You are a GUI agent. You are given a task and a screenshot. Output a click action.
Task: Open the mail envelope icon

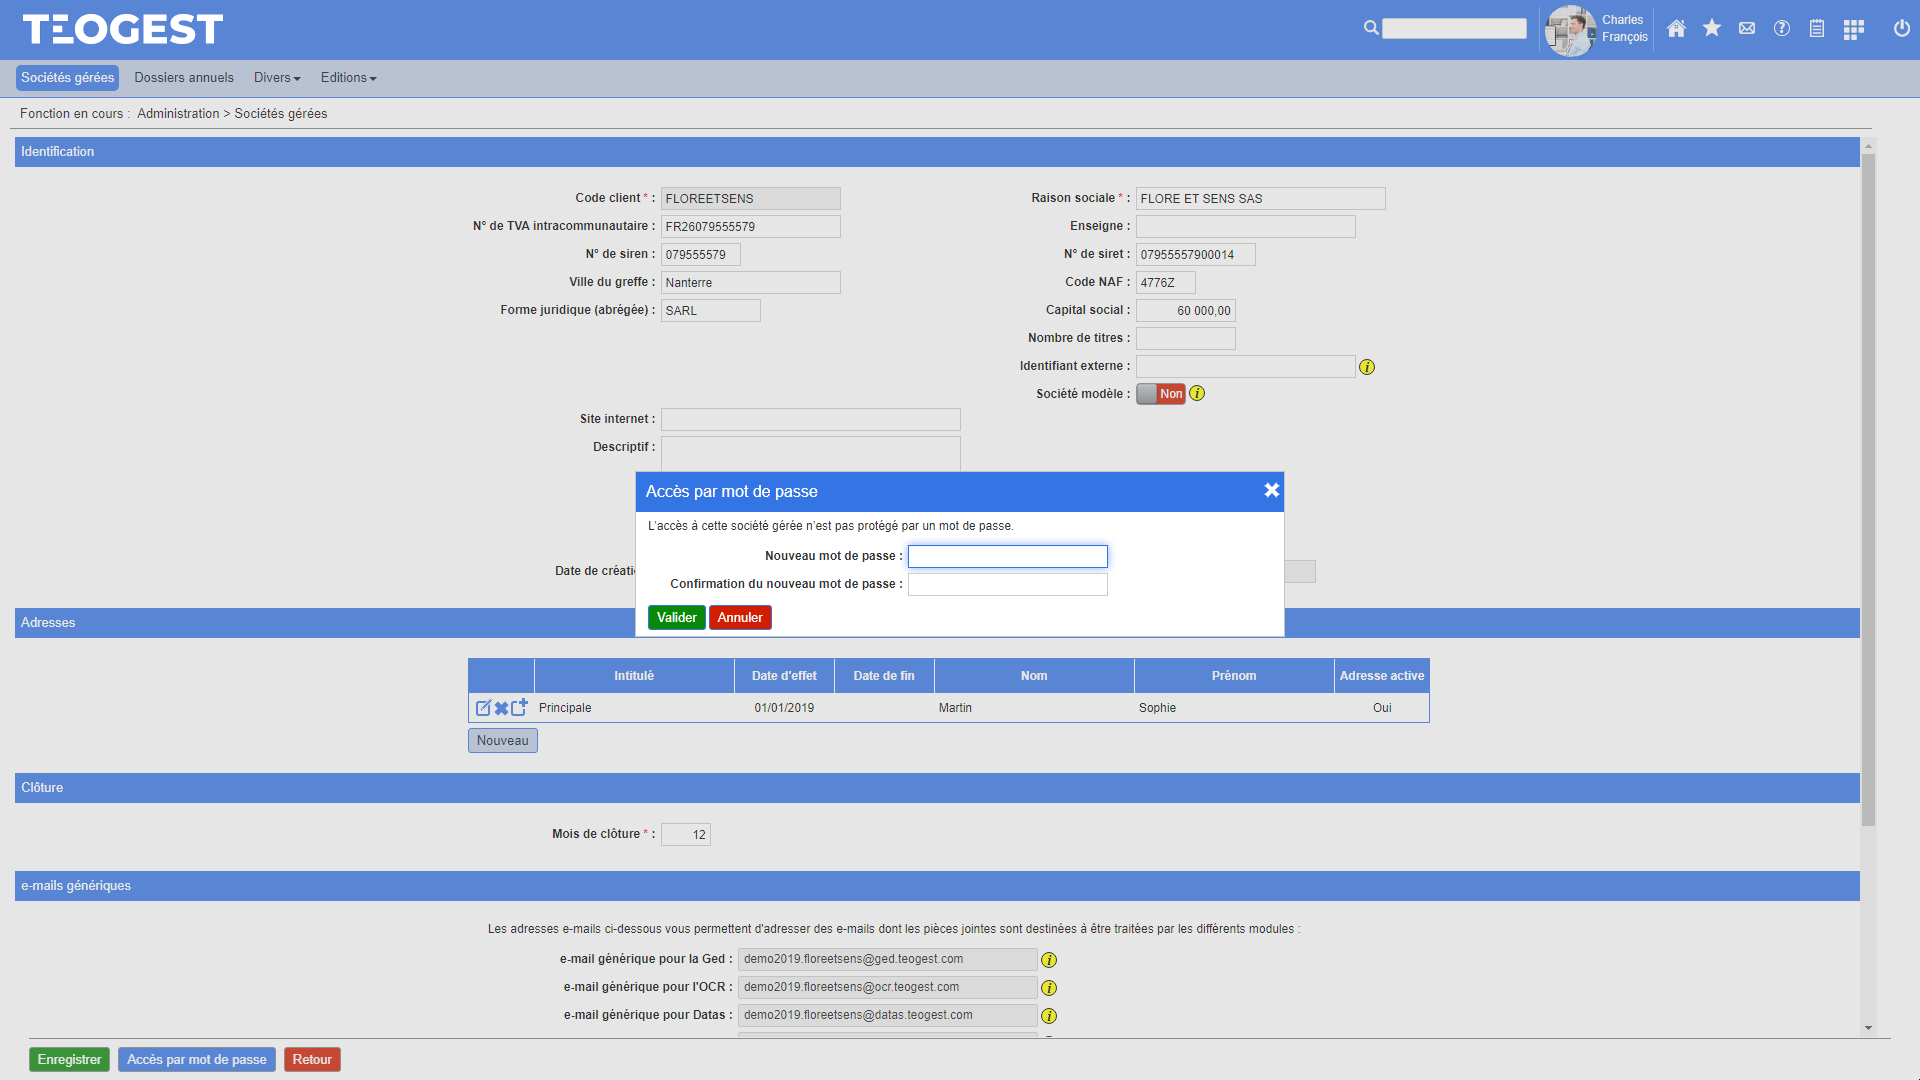tap(1747, 29)
